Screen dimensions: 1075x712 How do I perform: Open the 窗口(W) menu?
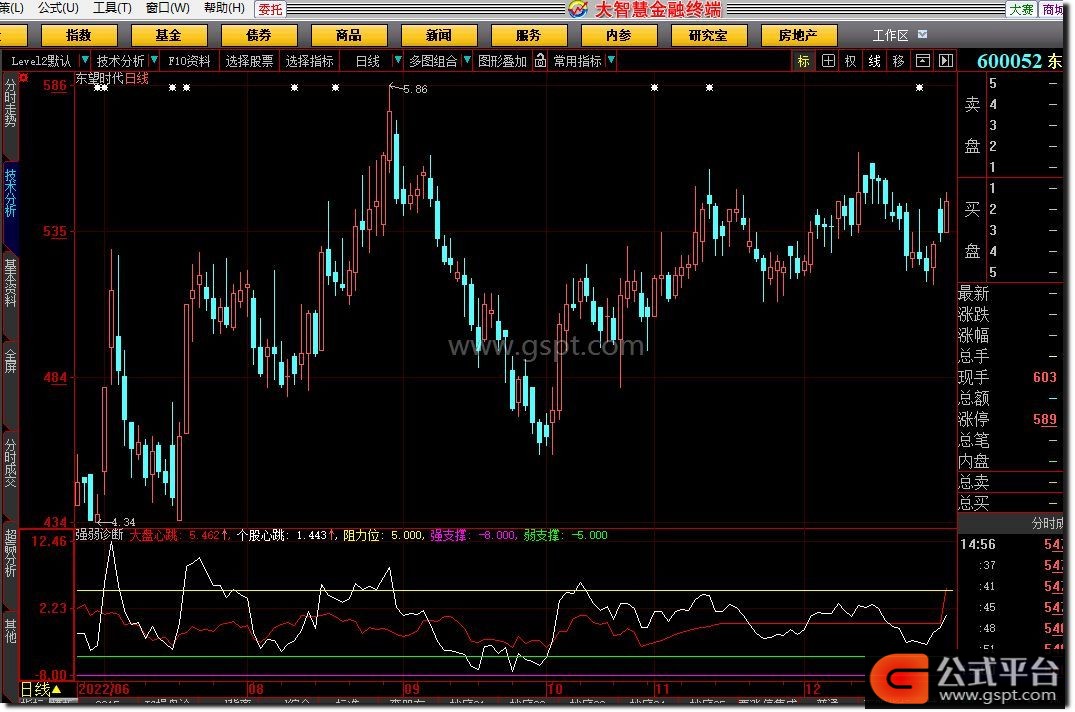coord(168,8)
